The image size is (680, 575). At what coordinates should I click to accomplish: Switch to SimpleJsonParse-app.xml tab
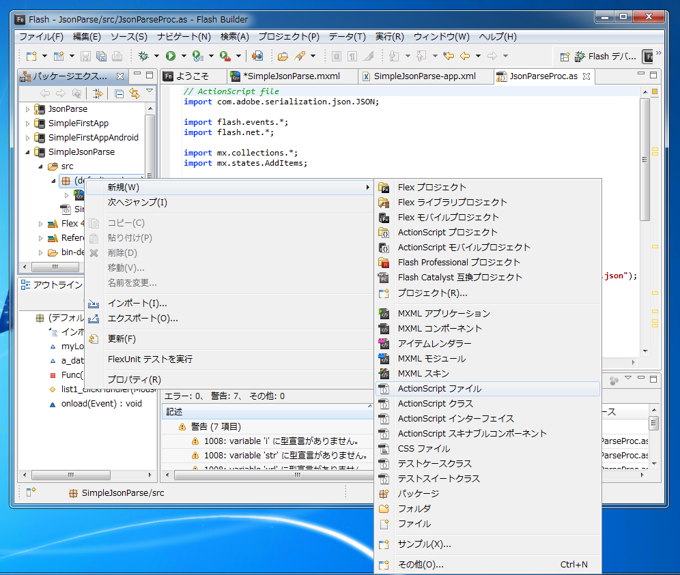pyautogui.click(x=425, y=76)
